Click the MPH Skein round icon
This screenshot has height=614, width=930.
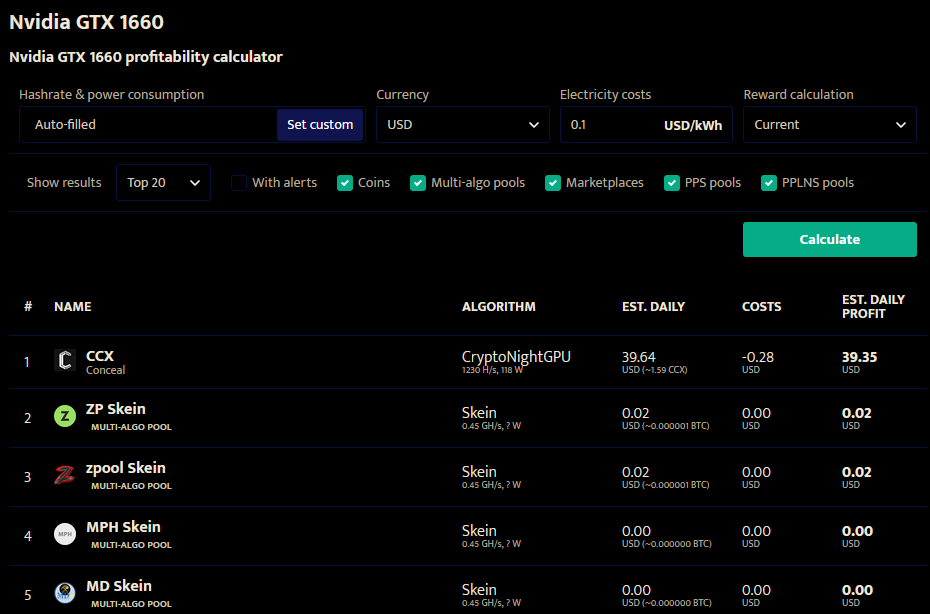pyautogui.click(x=65, y=534)
